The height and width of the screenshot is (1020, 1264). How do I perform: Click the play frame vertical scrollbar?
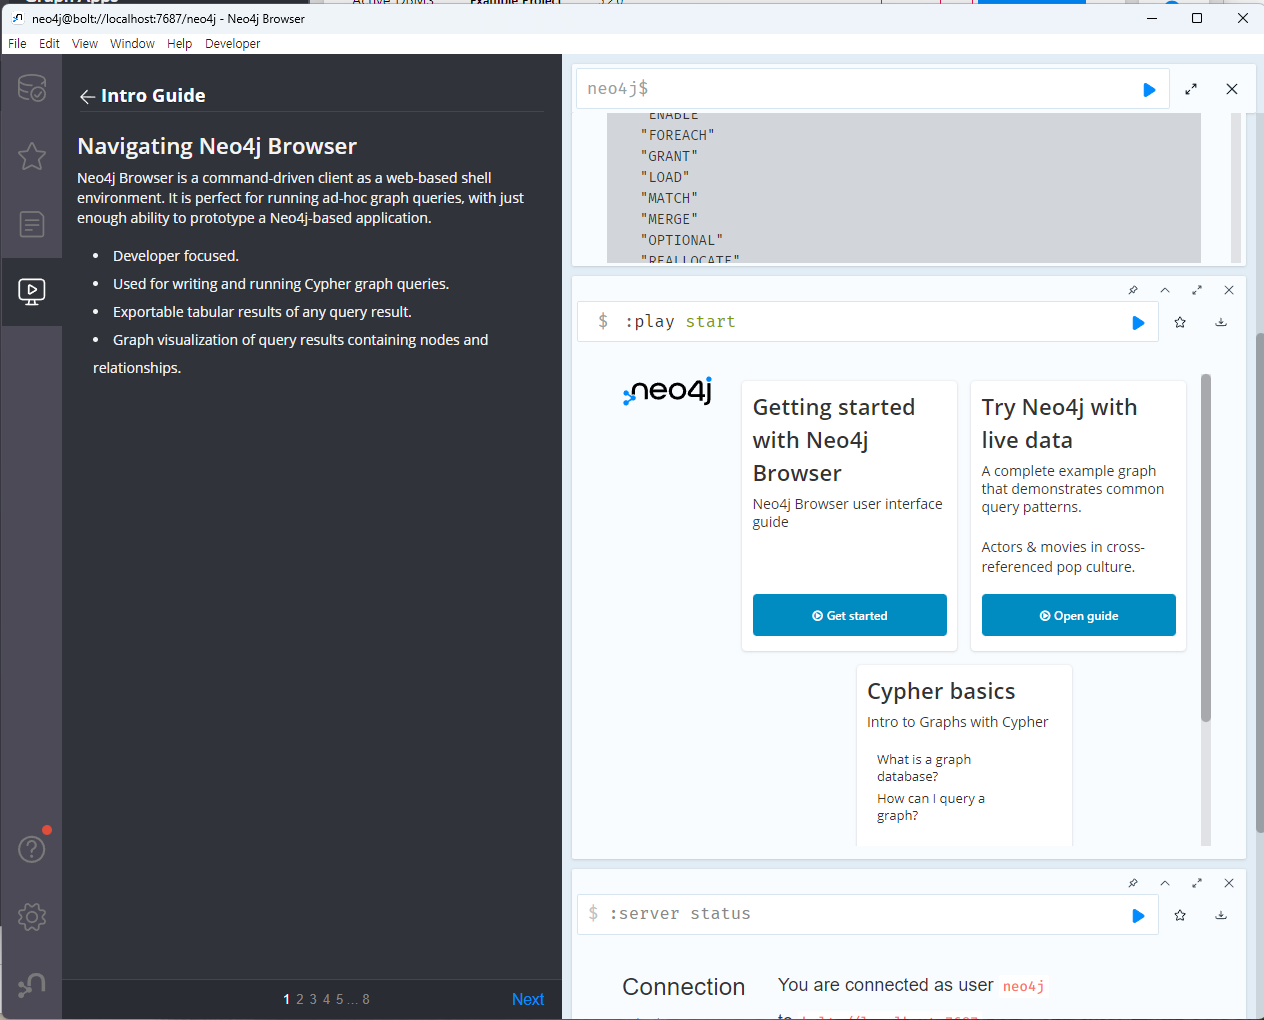tap(1206, 547)
